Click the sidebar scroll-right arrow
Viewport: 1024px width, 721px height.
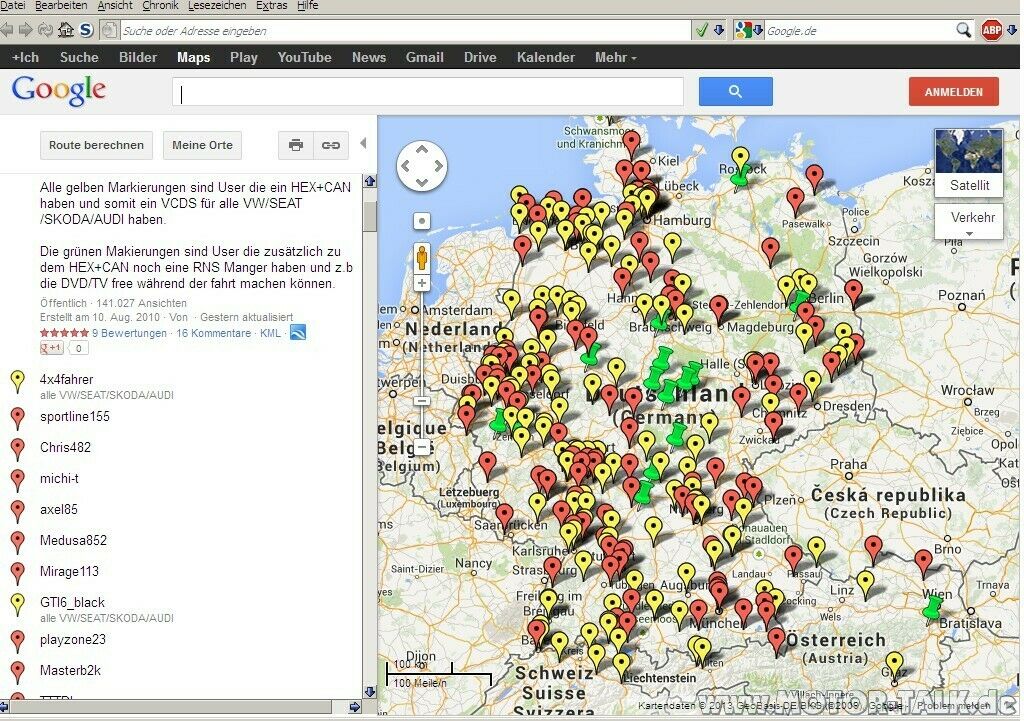(355, 707)
